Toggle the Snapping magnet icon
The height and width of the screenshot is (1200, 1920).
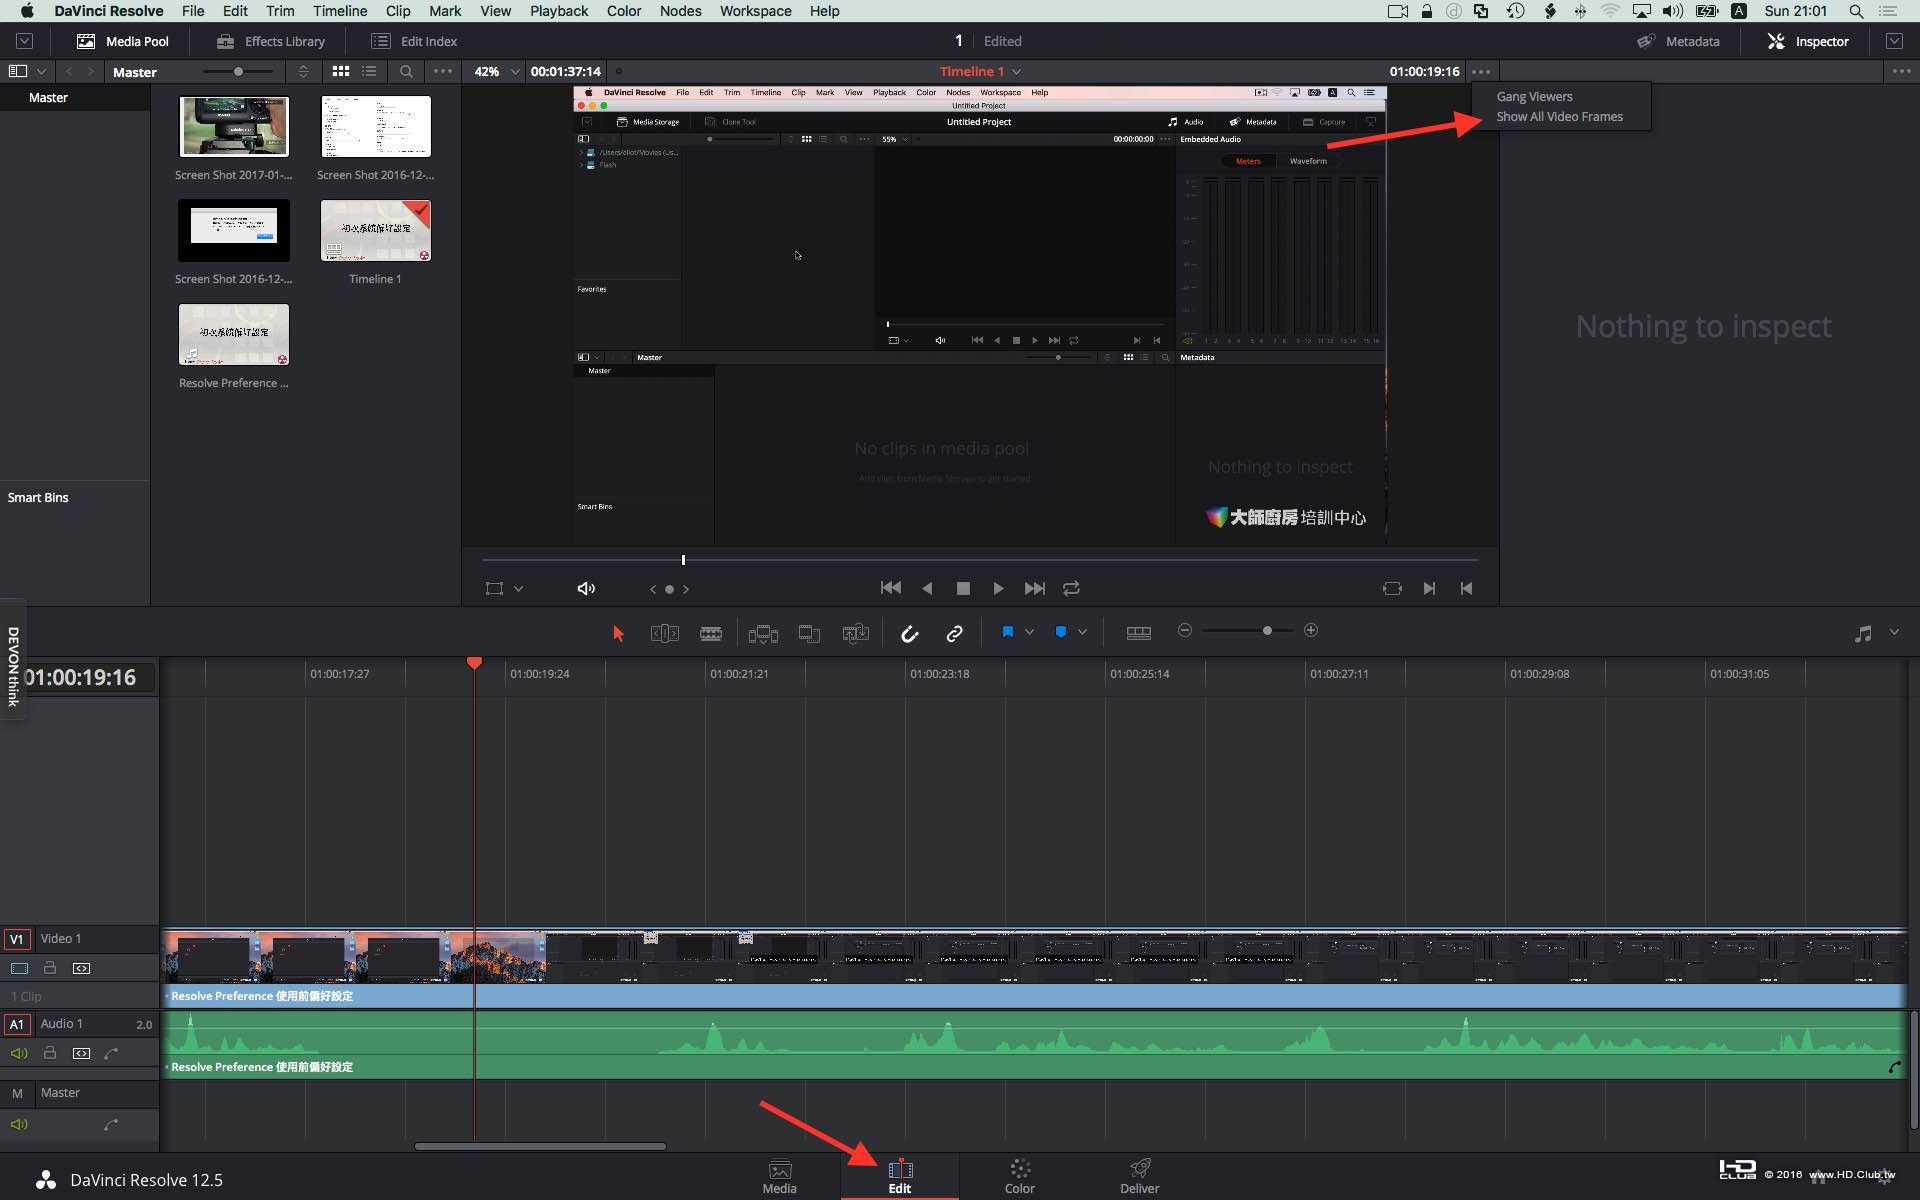tap(909, 633)
